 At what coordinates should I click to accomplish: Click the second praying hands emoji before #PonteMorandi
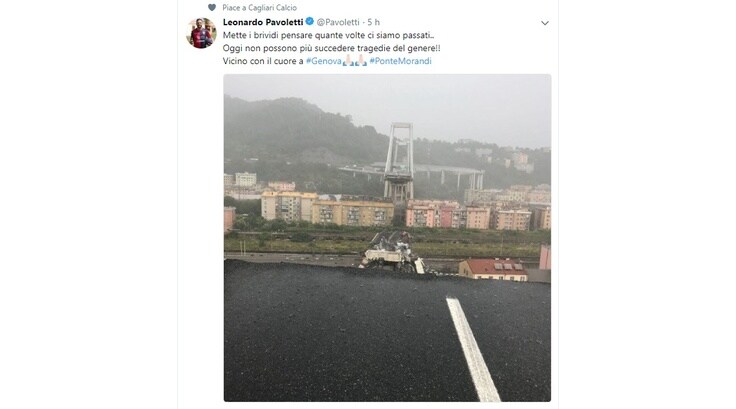pos(361,61)
